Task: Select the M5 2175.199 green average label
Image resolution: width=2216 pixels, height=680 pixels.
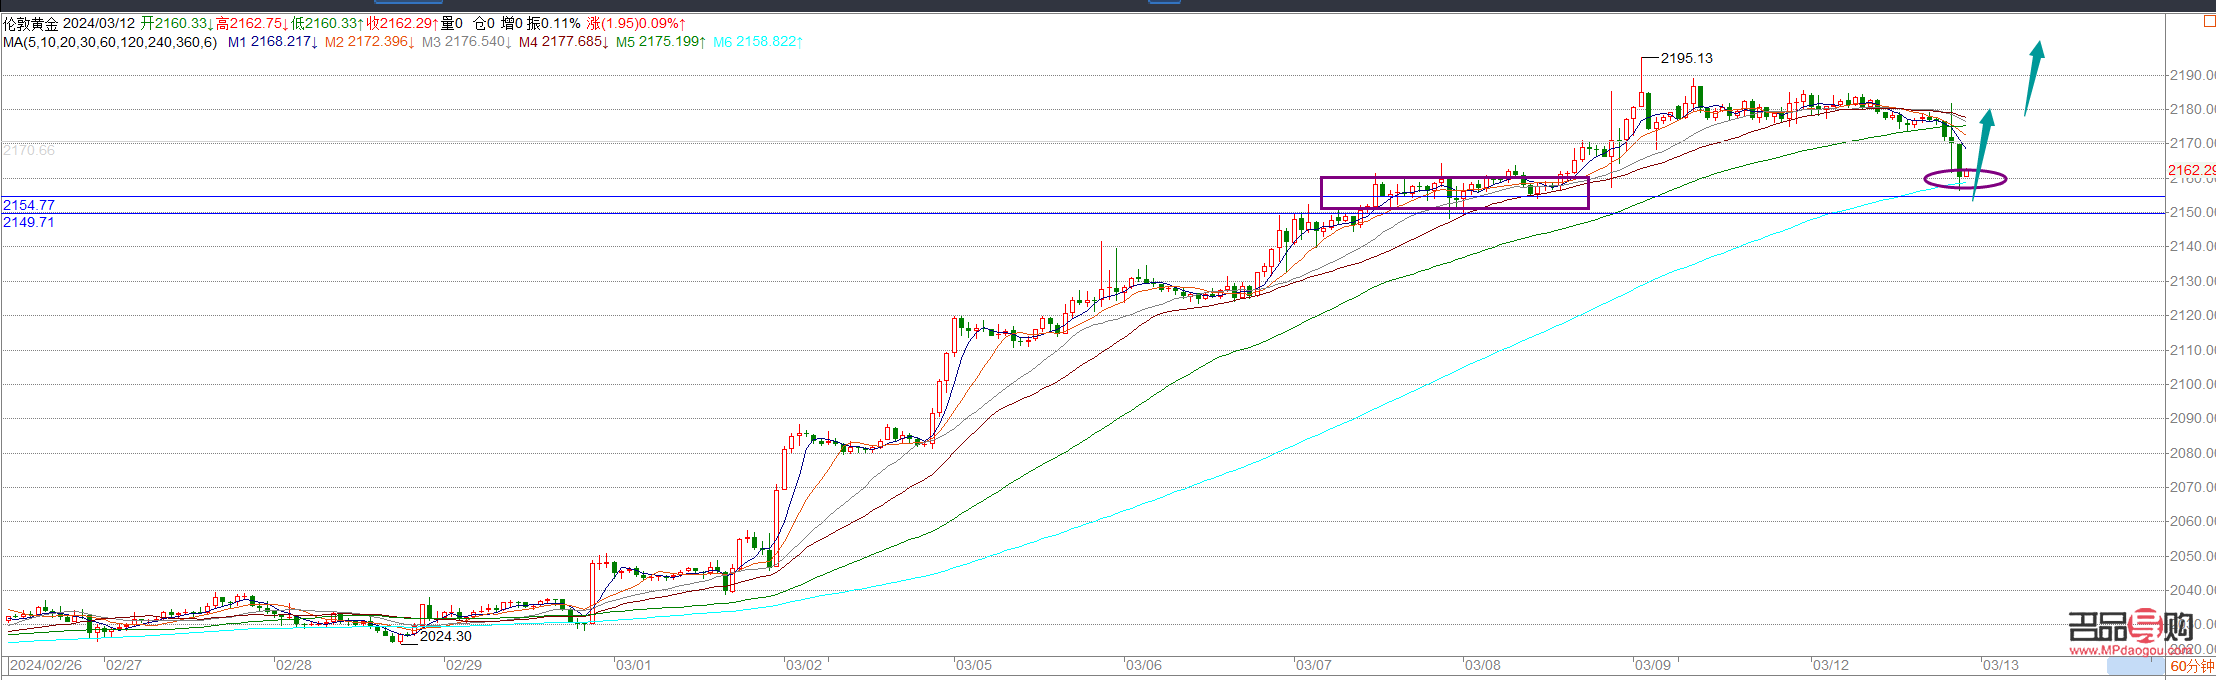Action: click(660, 42)
